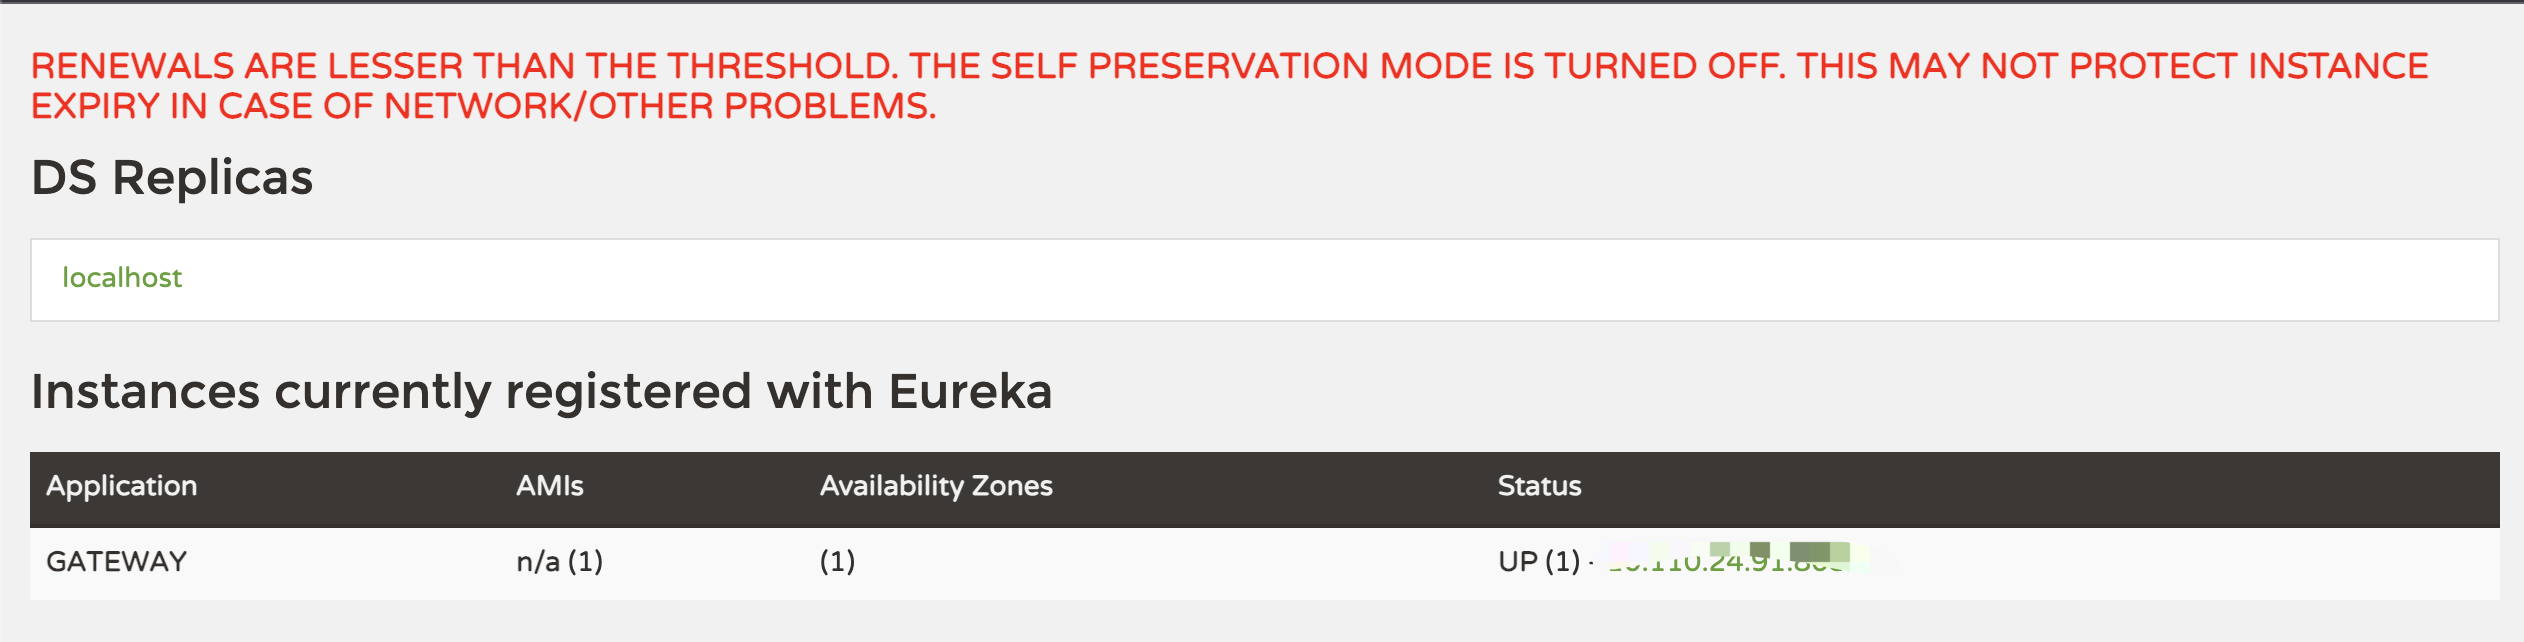
Task: Click the Status column header
Action: [1539, 486]
